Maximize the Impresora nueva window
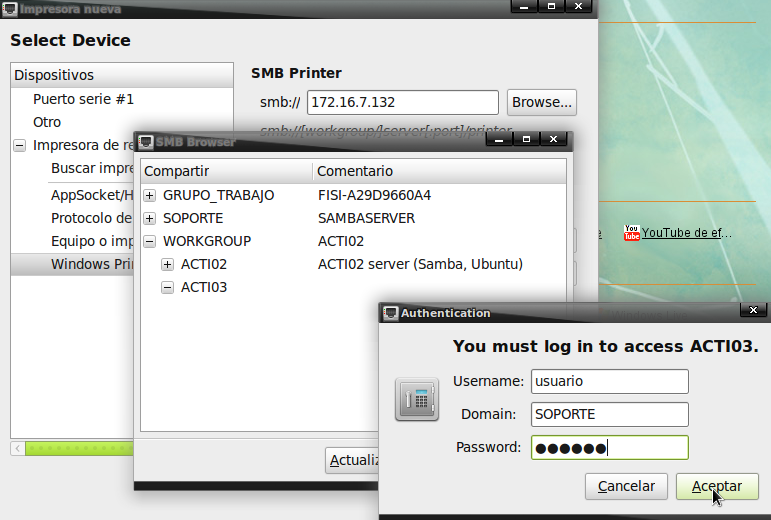The height and width of the screenshot is (520, 771). pos(551,6)
